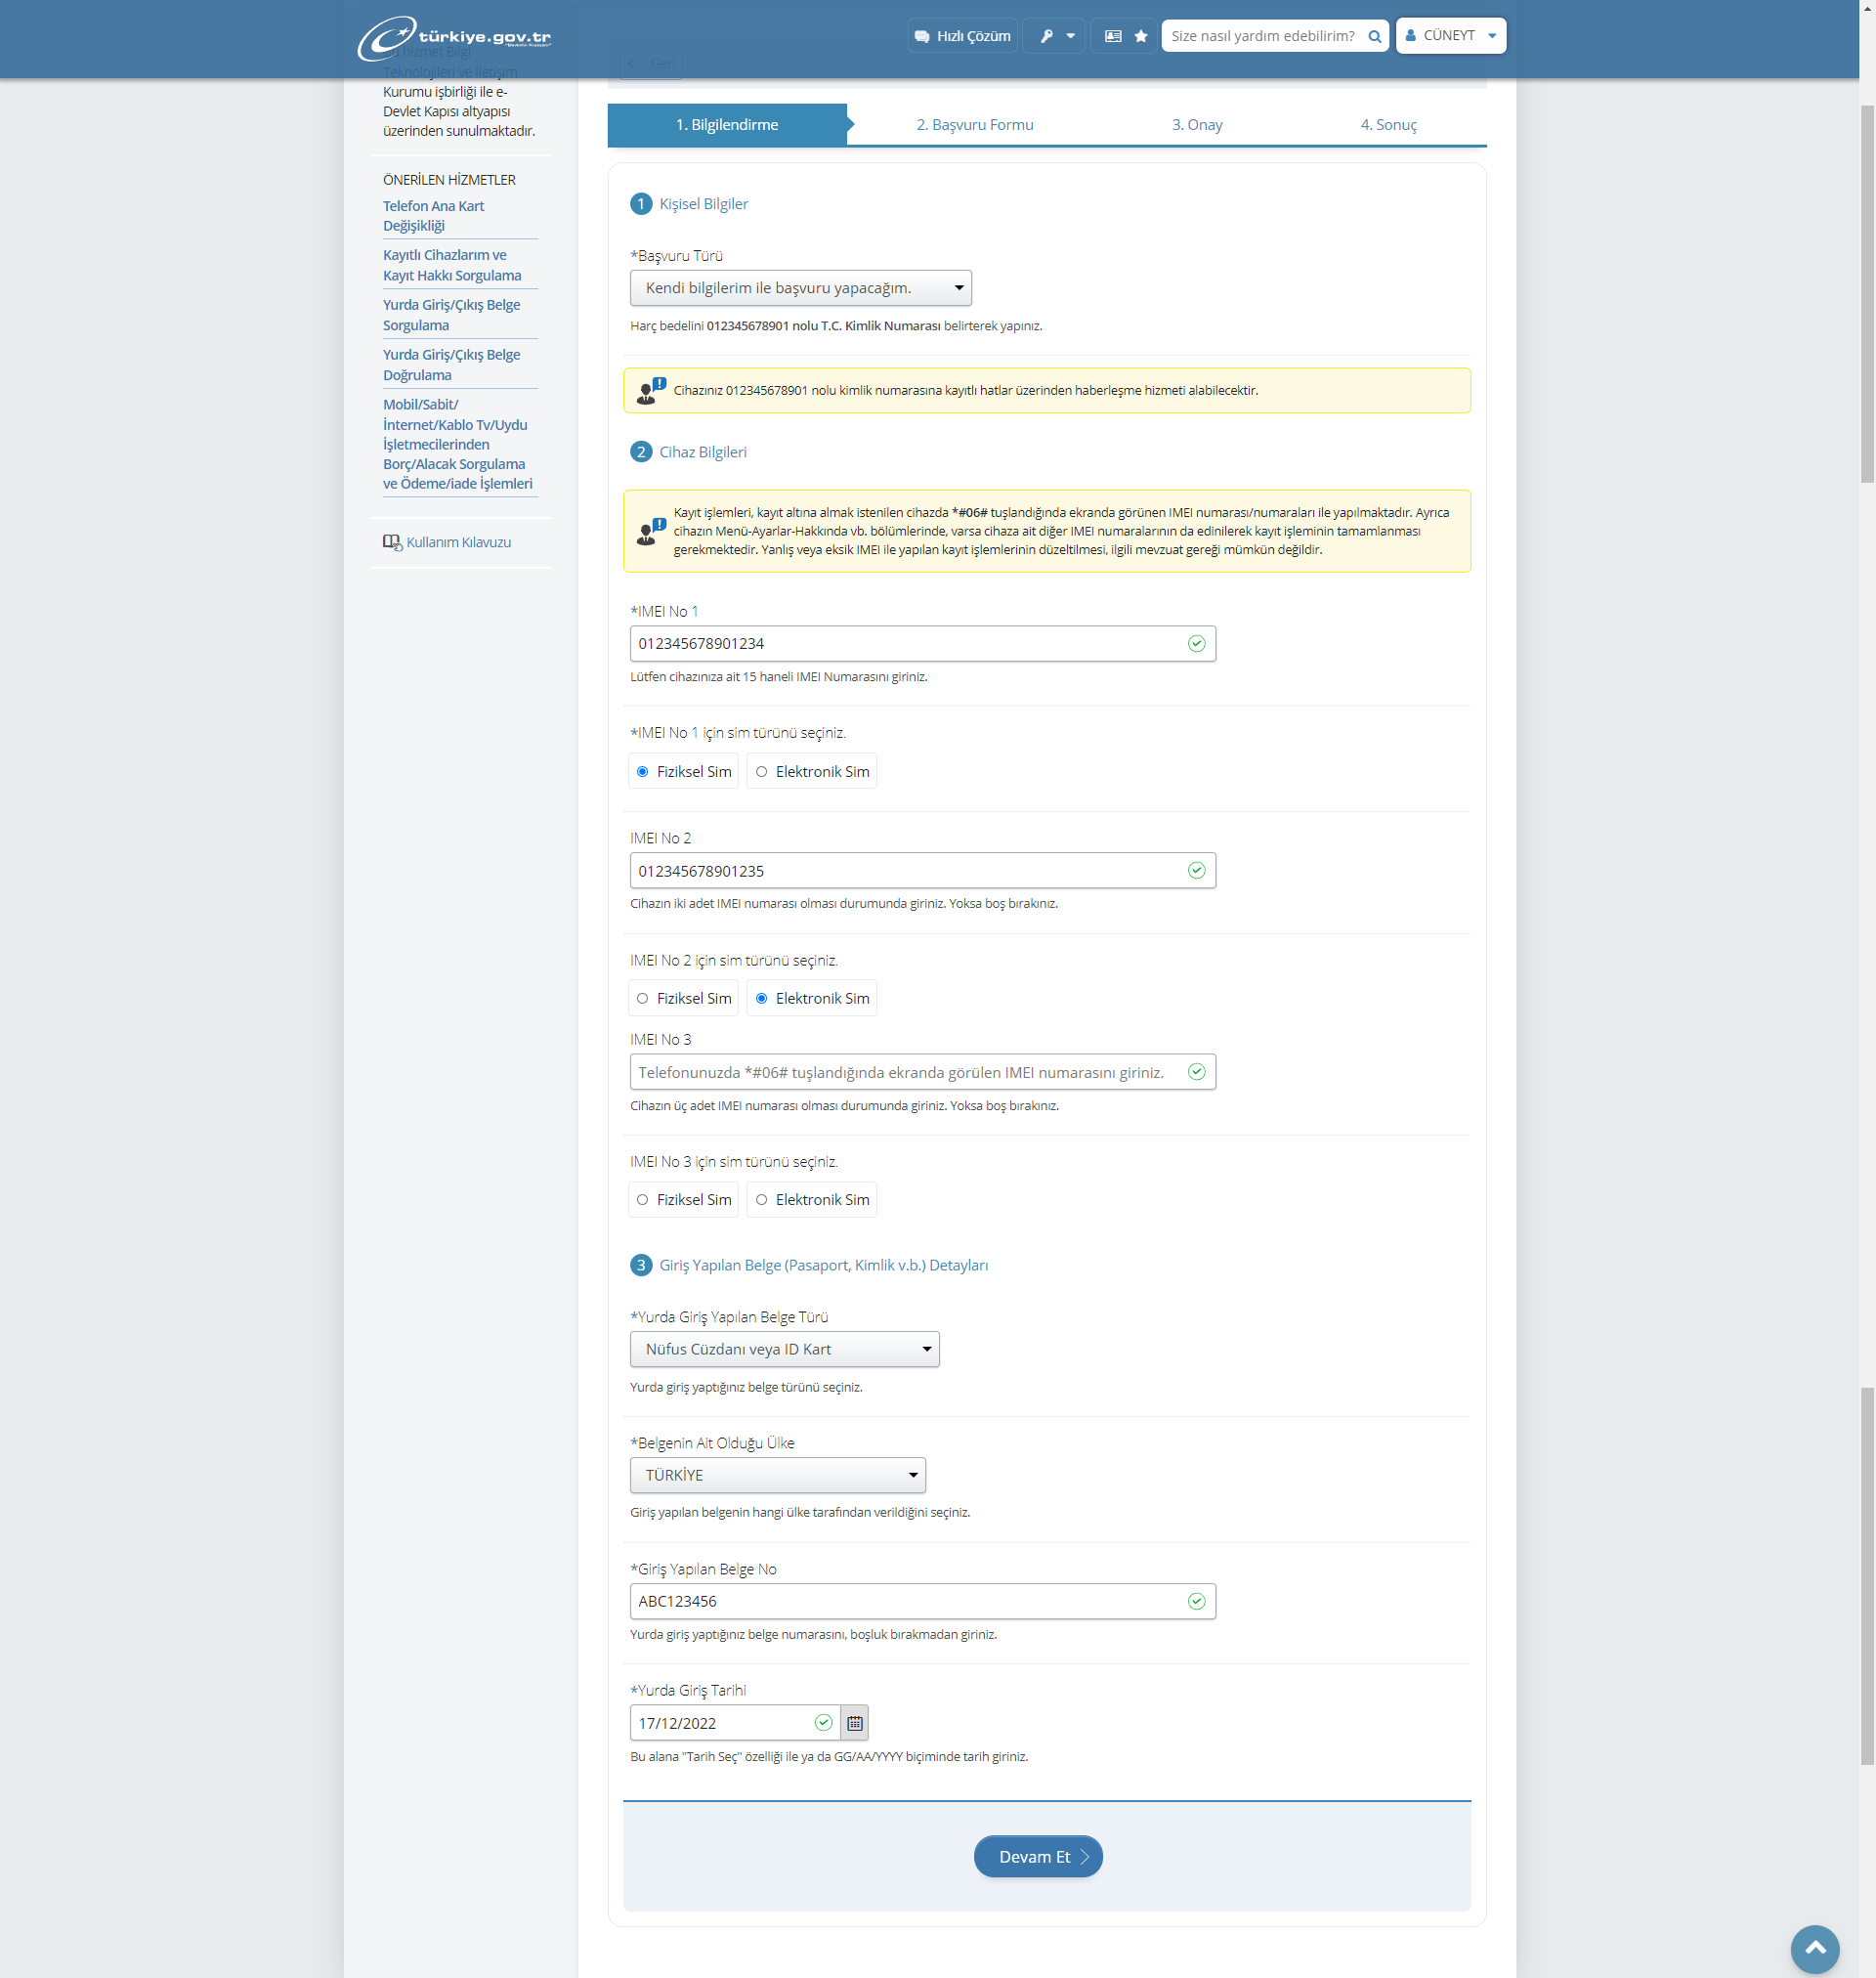
Task: Click the türkiye.gov.tr logo
Action: [x=454, y=37]
